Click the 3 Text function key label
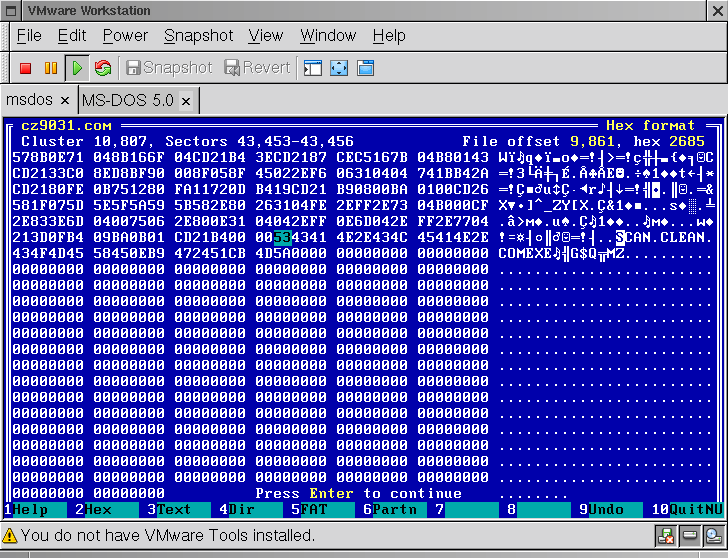This screenshot has height=558, width=728. [x=178, y=510]
